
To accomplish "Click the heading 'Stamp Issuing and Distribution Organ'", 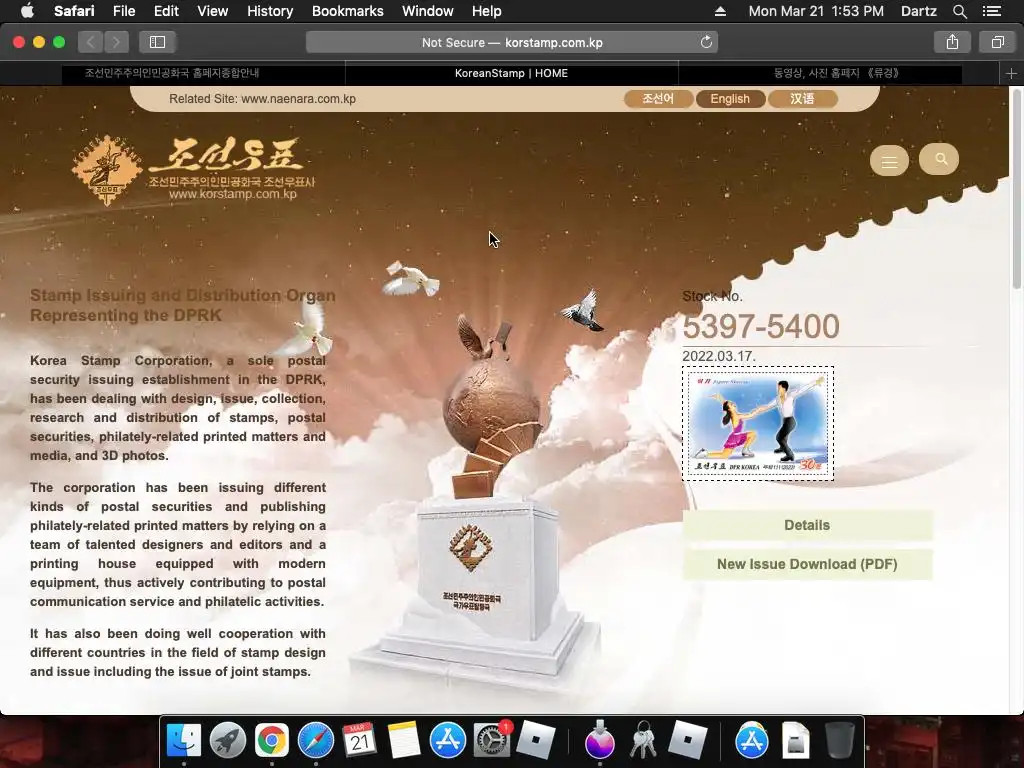I will tap(183, 295).
